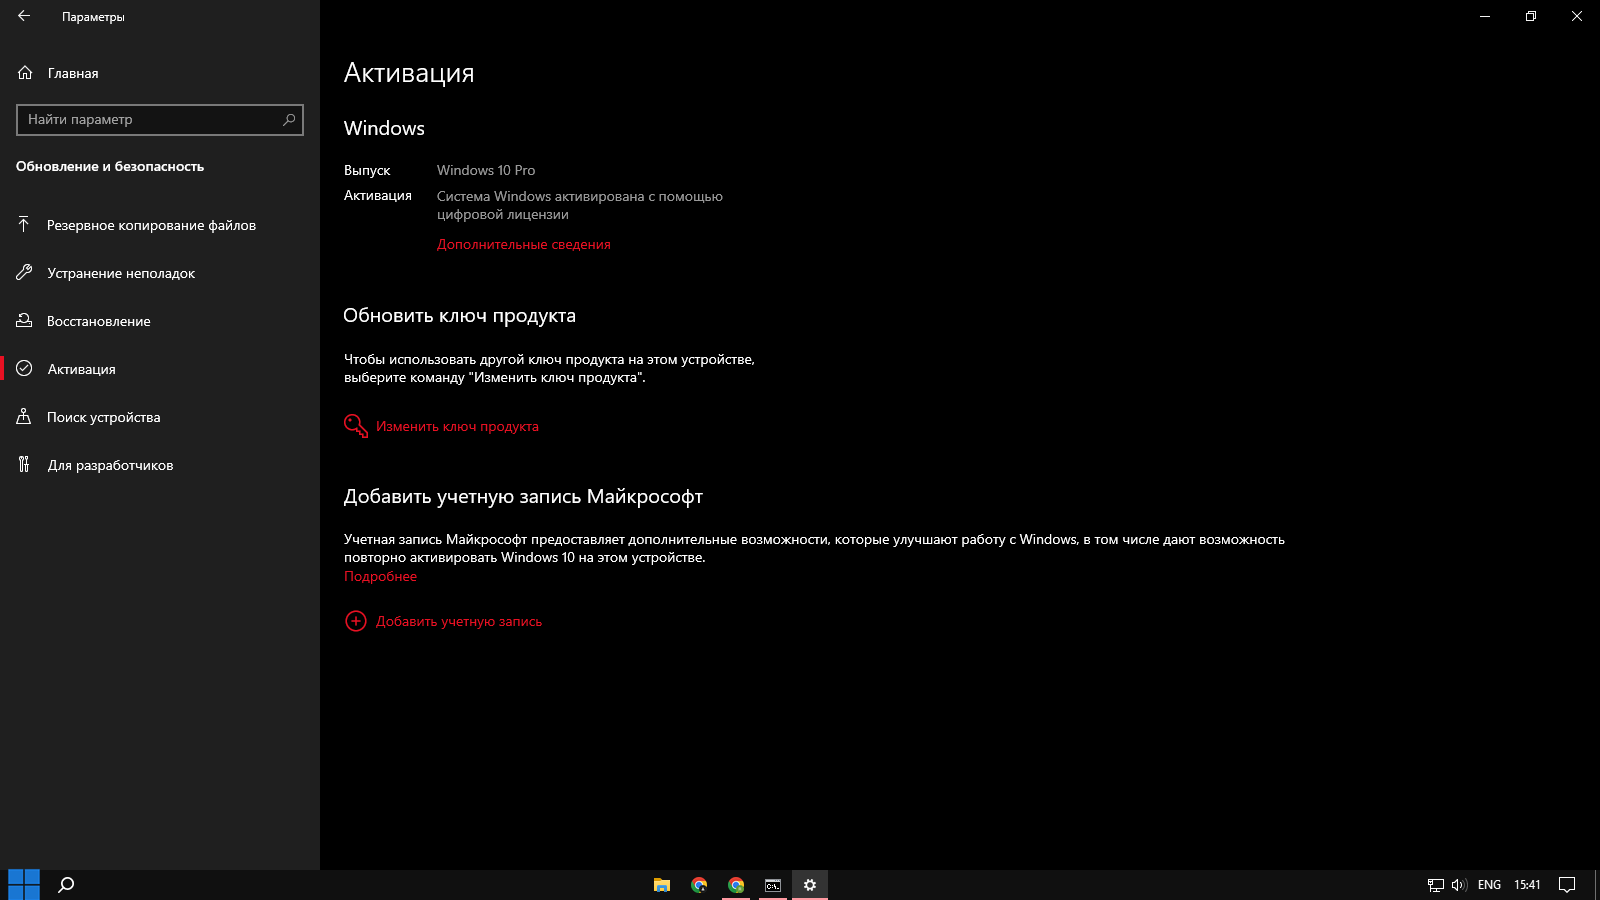Click the Обновить ключ продукта heading
The width and height of the screenshot is (1600, 900).
click(459, 316)
